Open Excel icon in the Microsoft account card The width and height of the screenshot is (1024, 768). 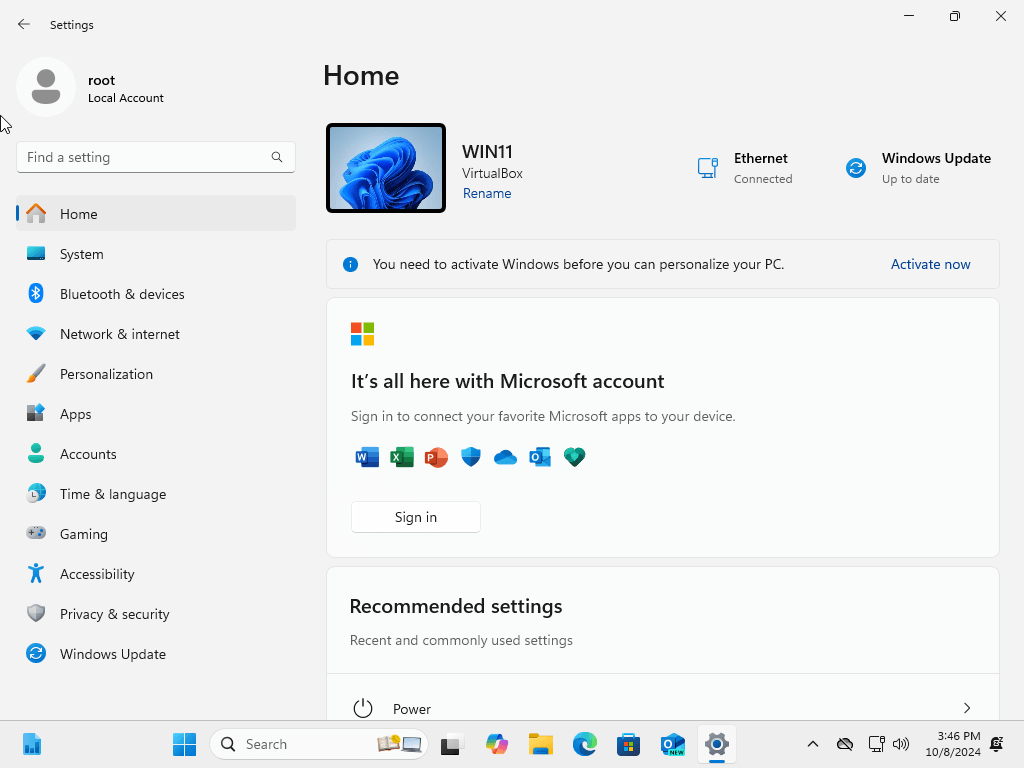pyautogui.click(x=402, y=457)
